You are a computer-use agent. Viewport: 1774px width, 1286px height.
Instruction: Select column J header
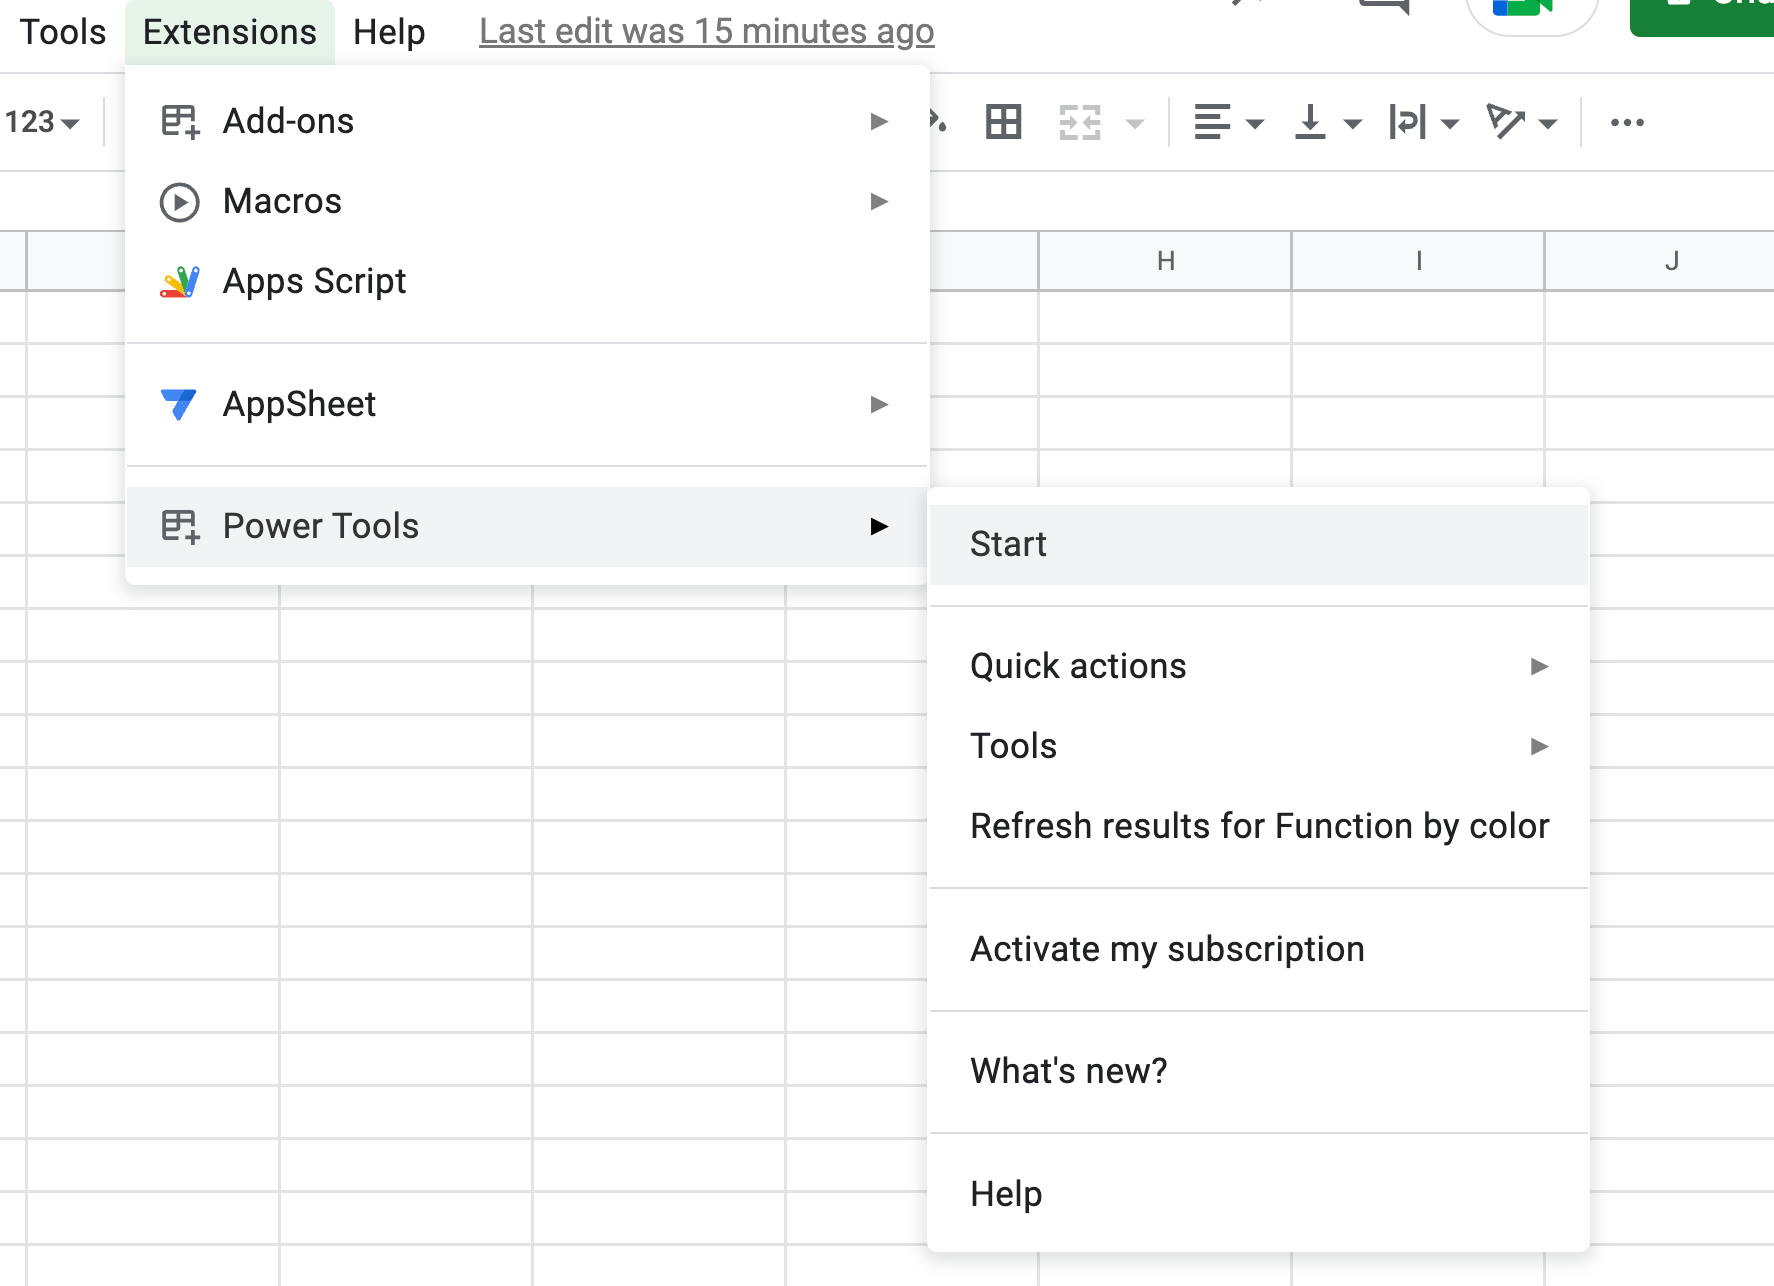coord(1660,261)
